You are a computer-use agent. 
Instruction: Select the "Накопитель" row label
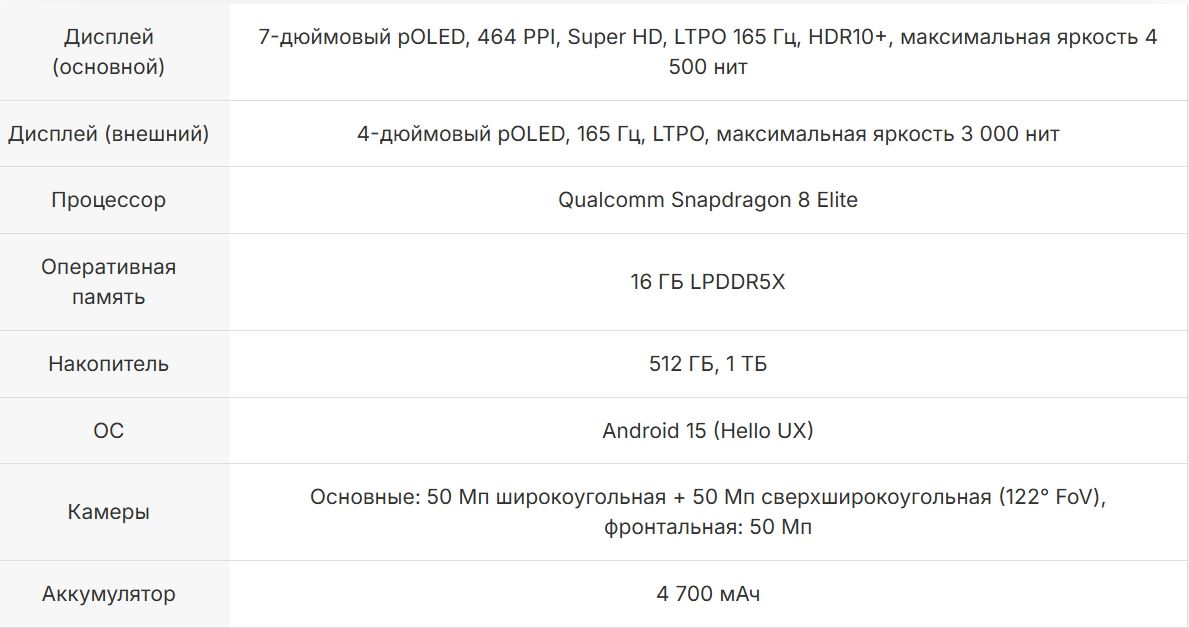[108, 364]
